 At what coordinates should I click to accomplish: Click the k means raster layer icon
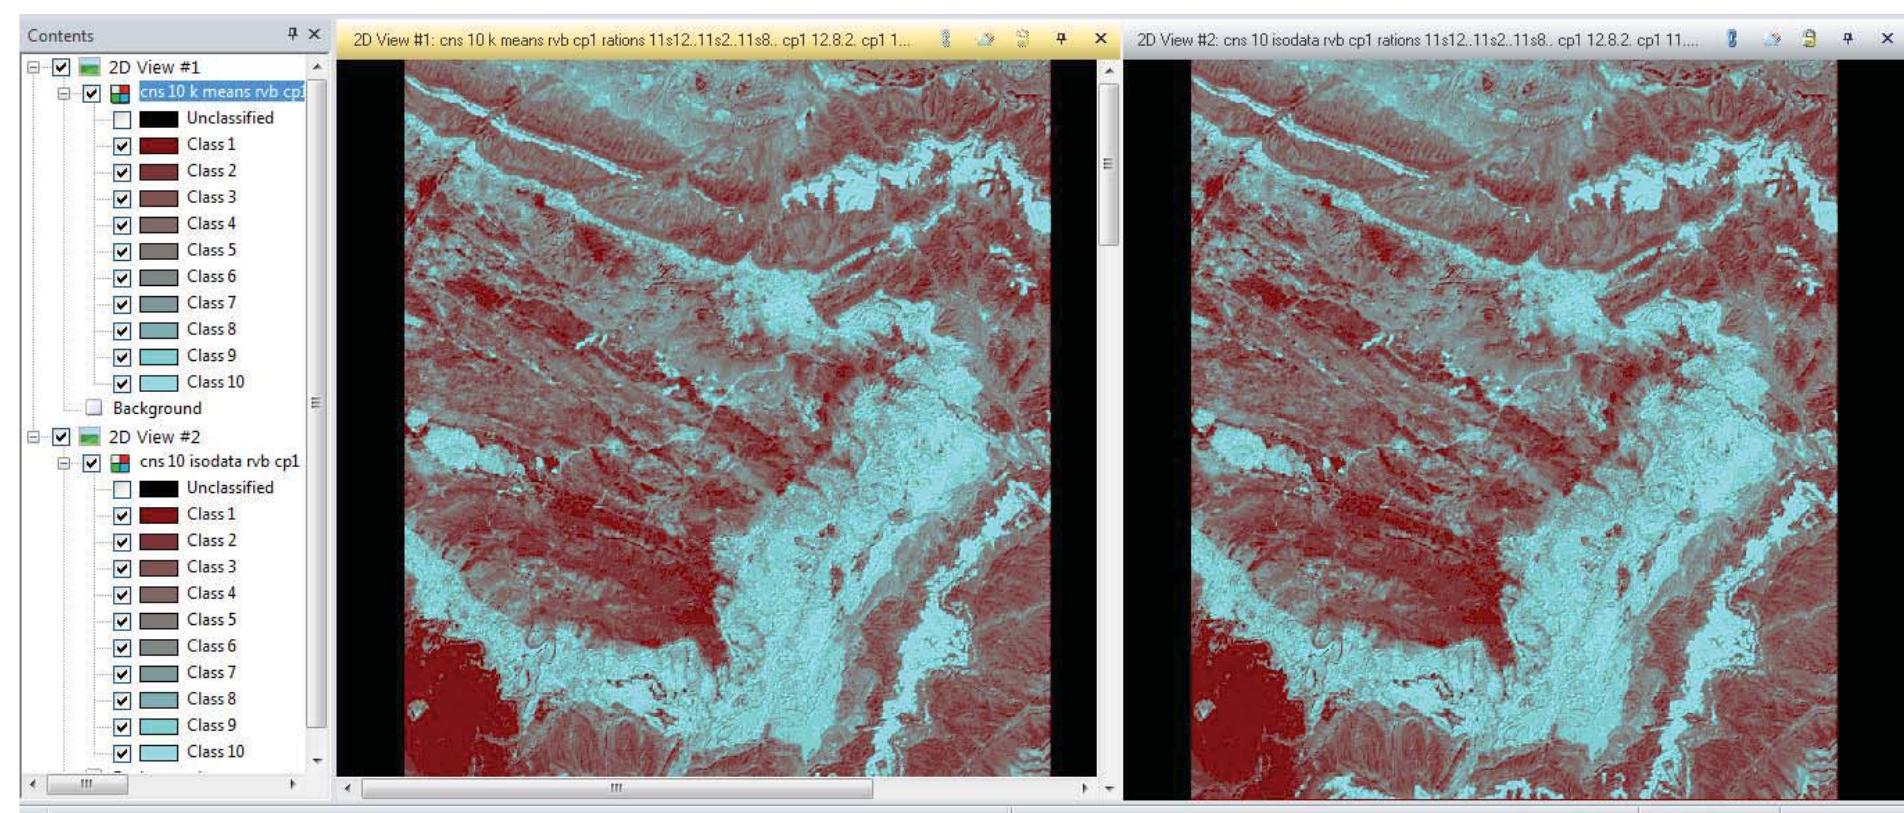[x=120, y=93]
